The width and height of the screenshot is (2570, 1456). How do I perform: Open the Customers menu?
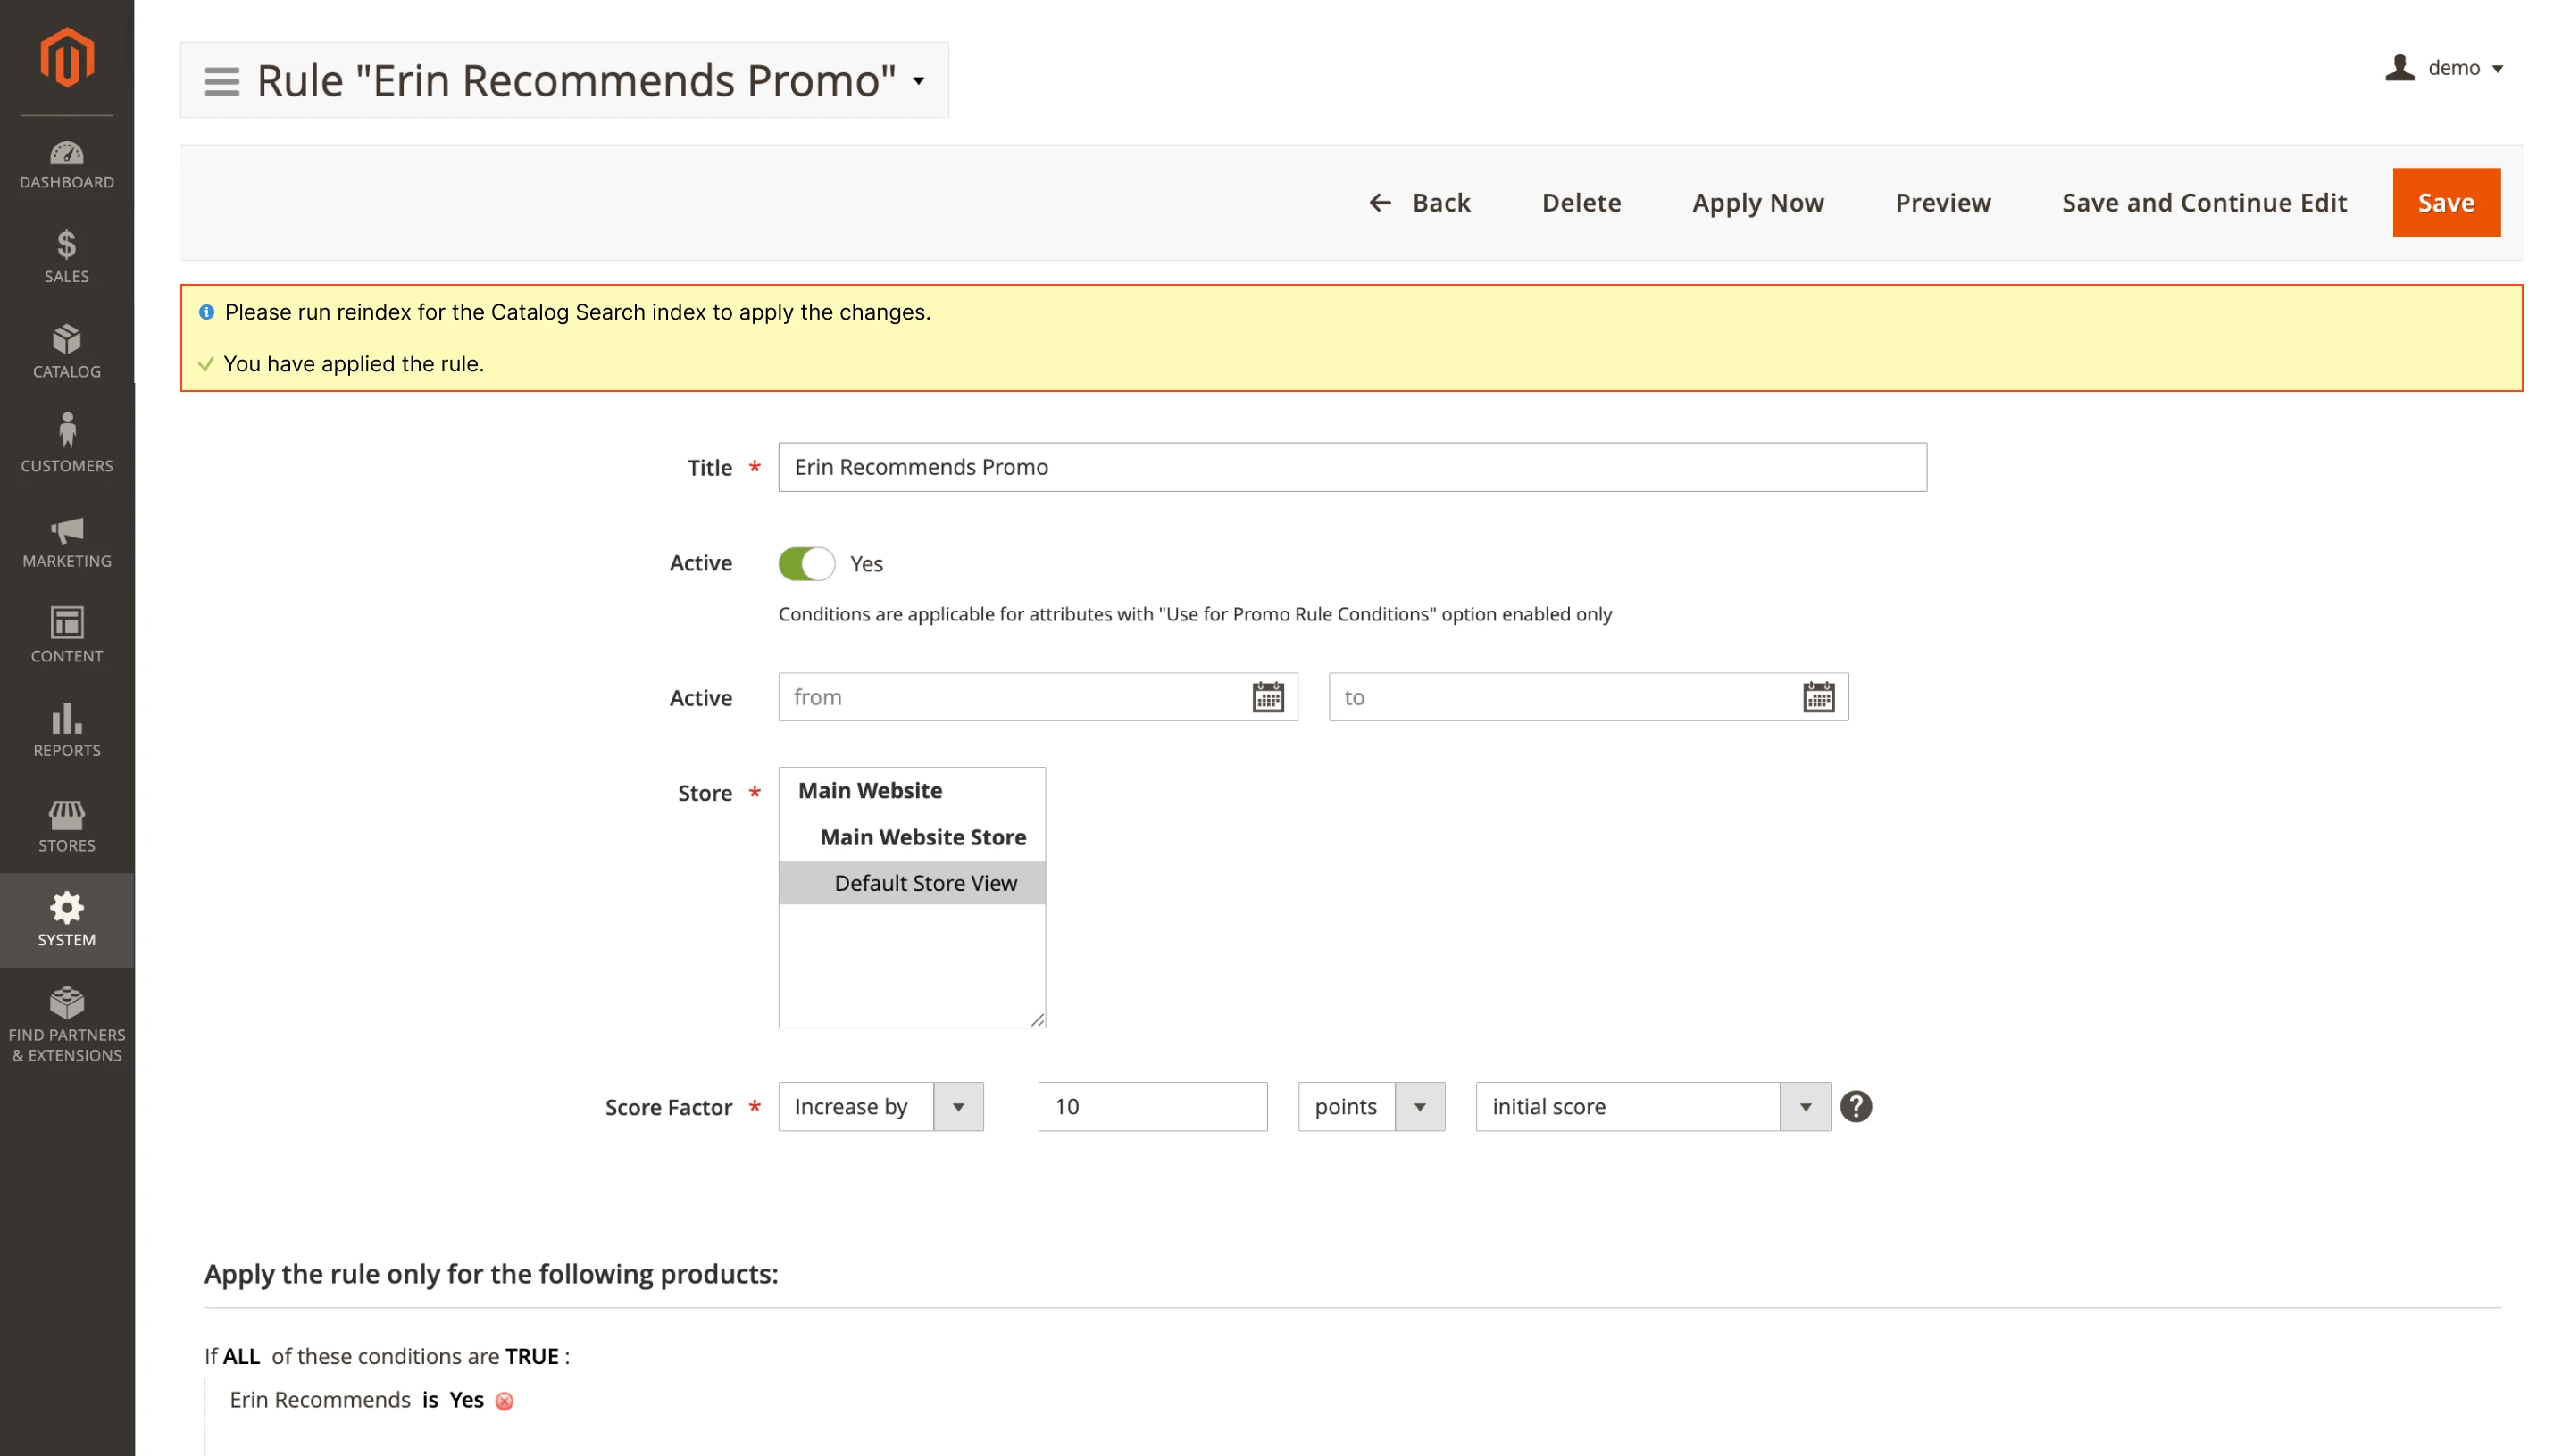click(66, 443)
